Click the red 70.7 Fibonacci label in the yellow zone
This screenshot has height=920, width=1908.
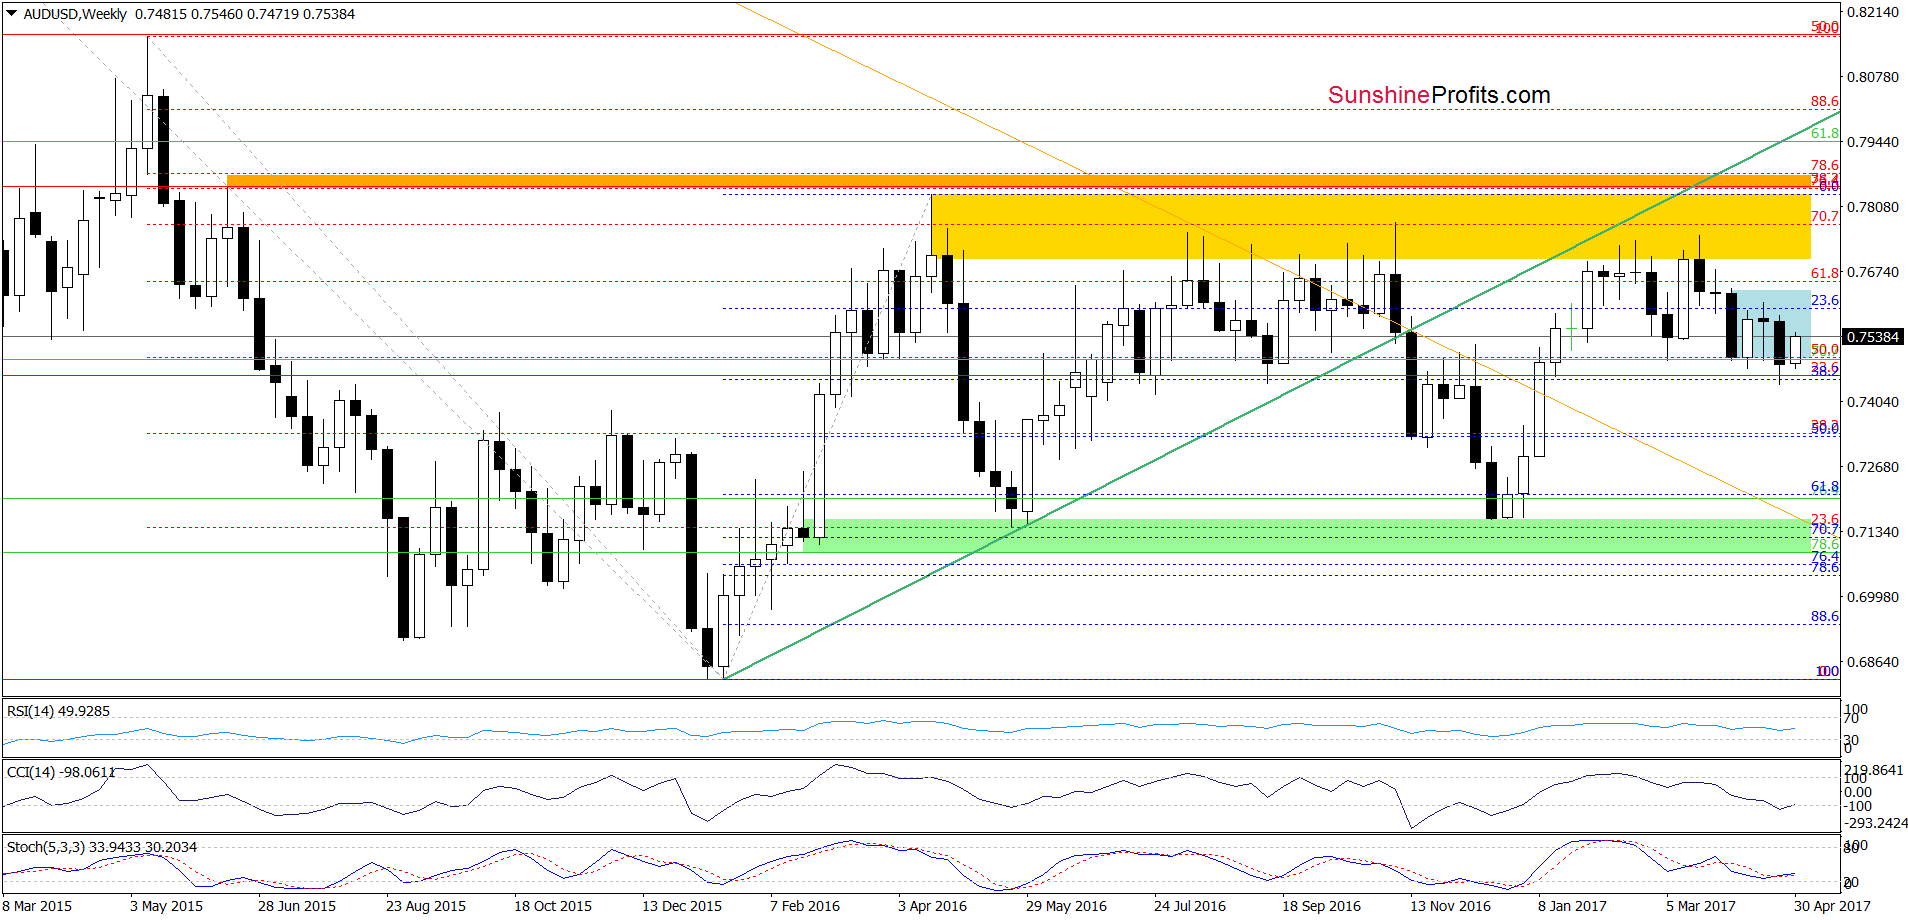[x=1825, y=216]
